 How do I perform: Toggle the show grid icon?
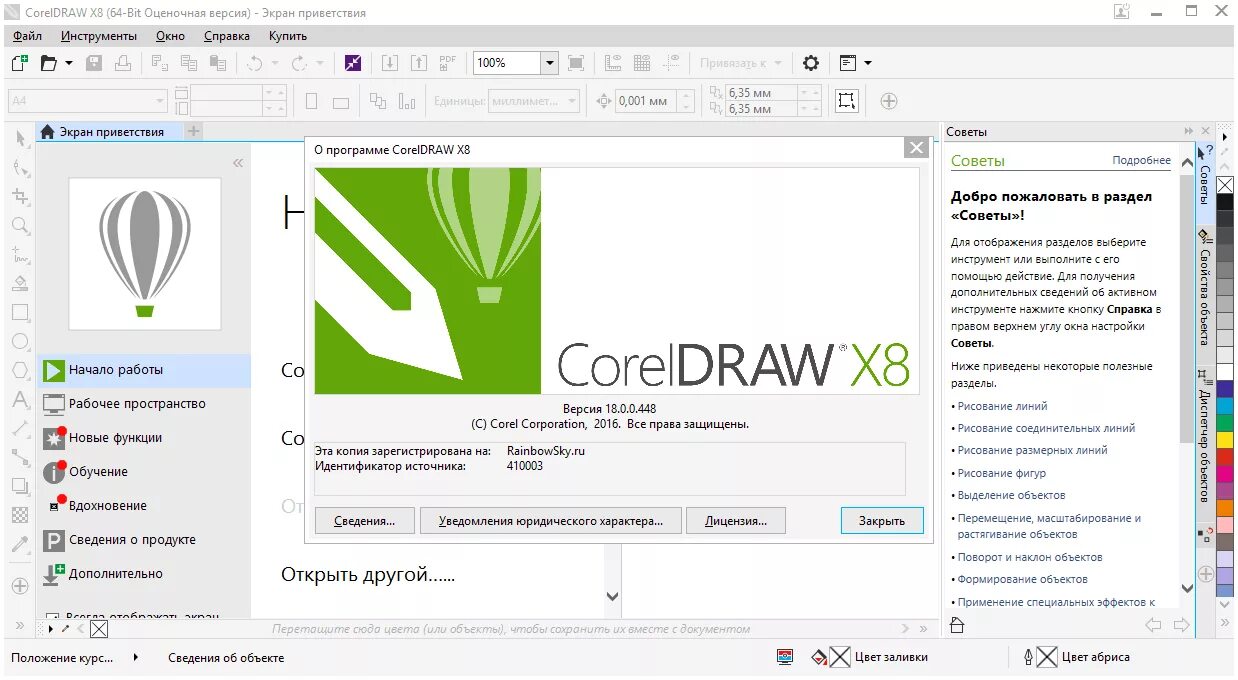[642, 63]
